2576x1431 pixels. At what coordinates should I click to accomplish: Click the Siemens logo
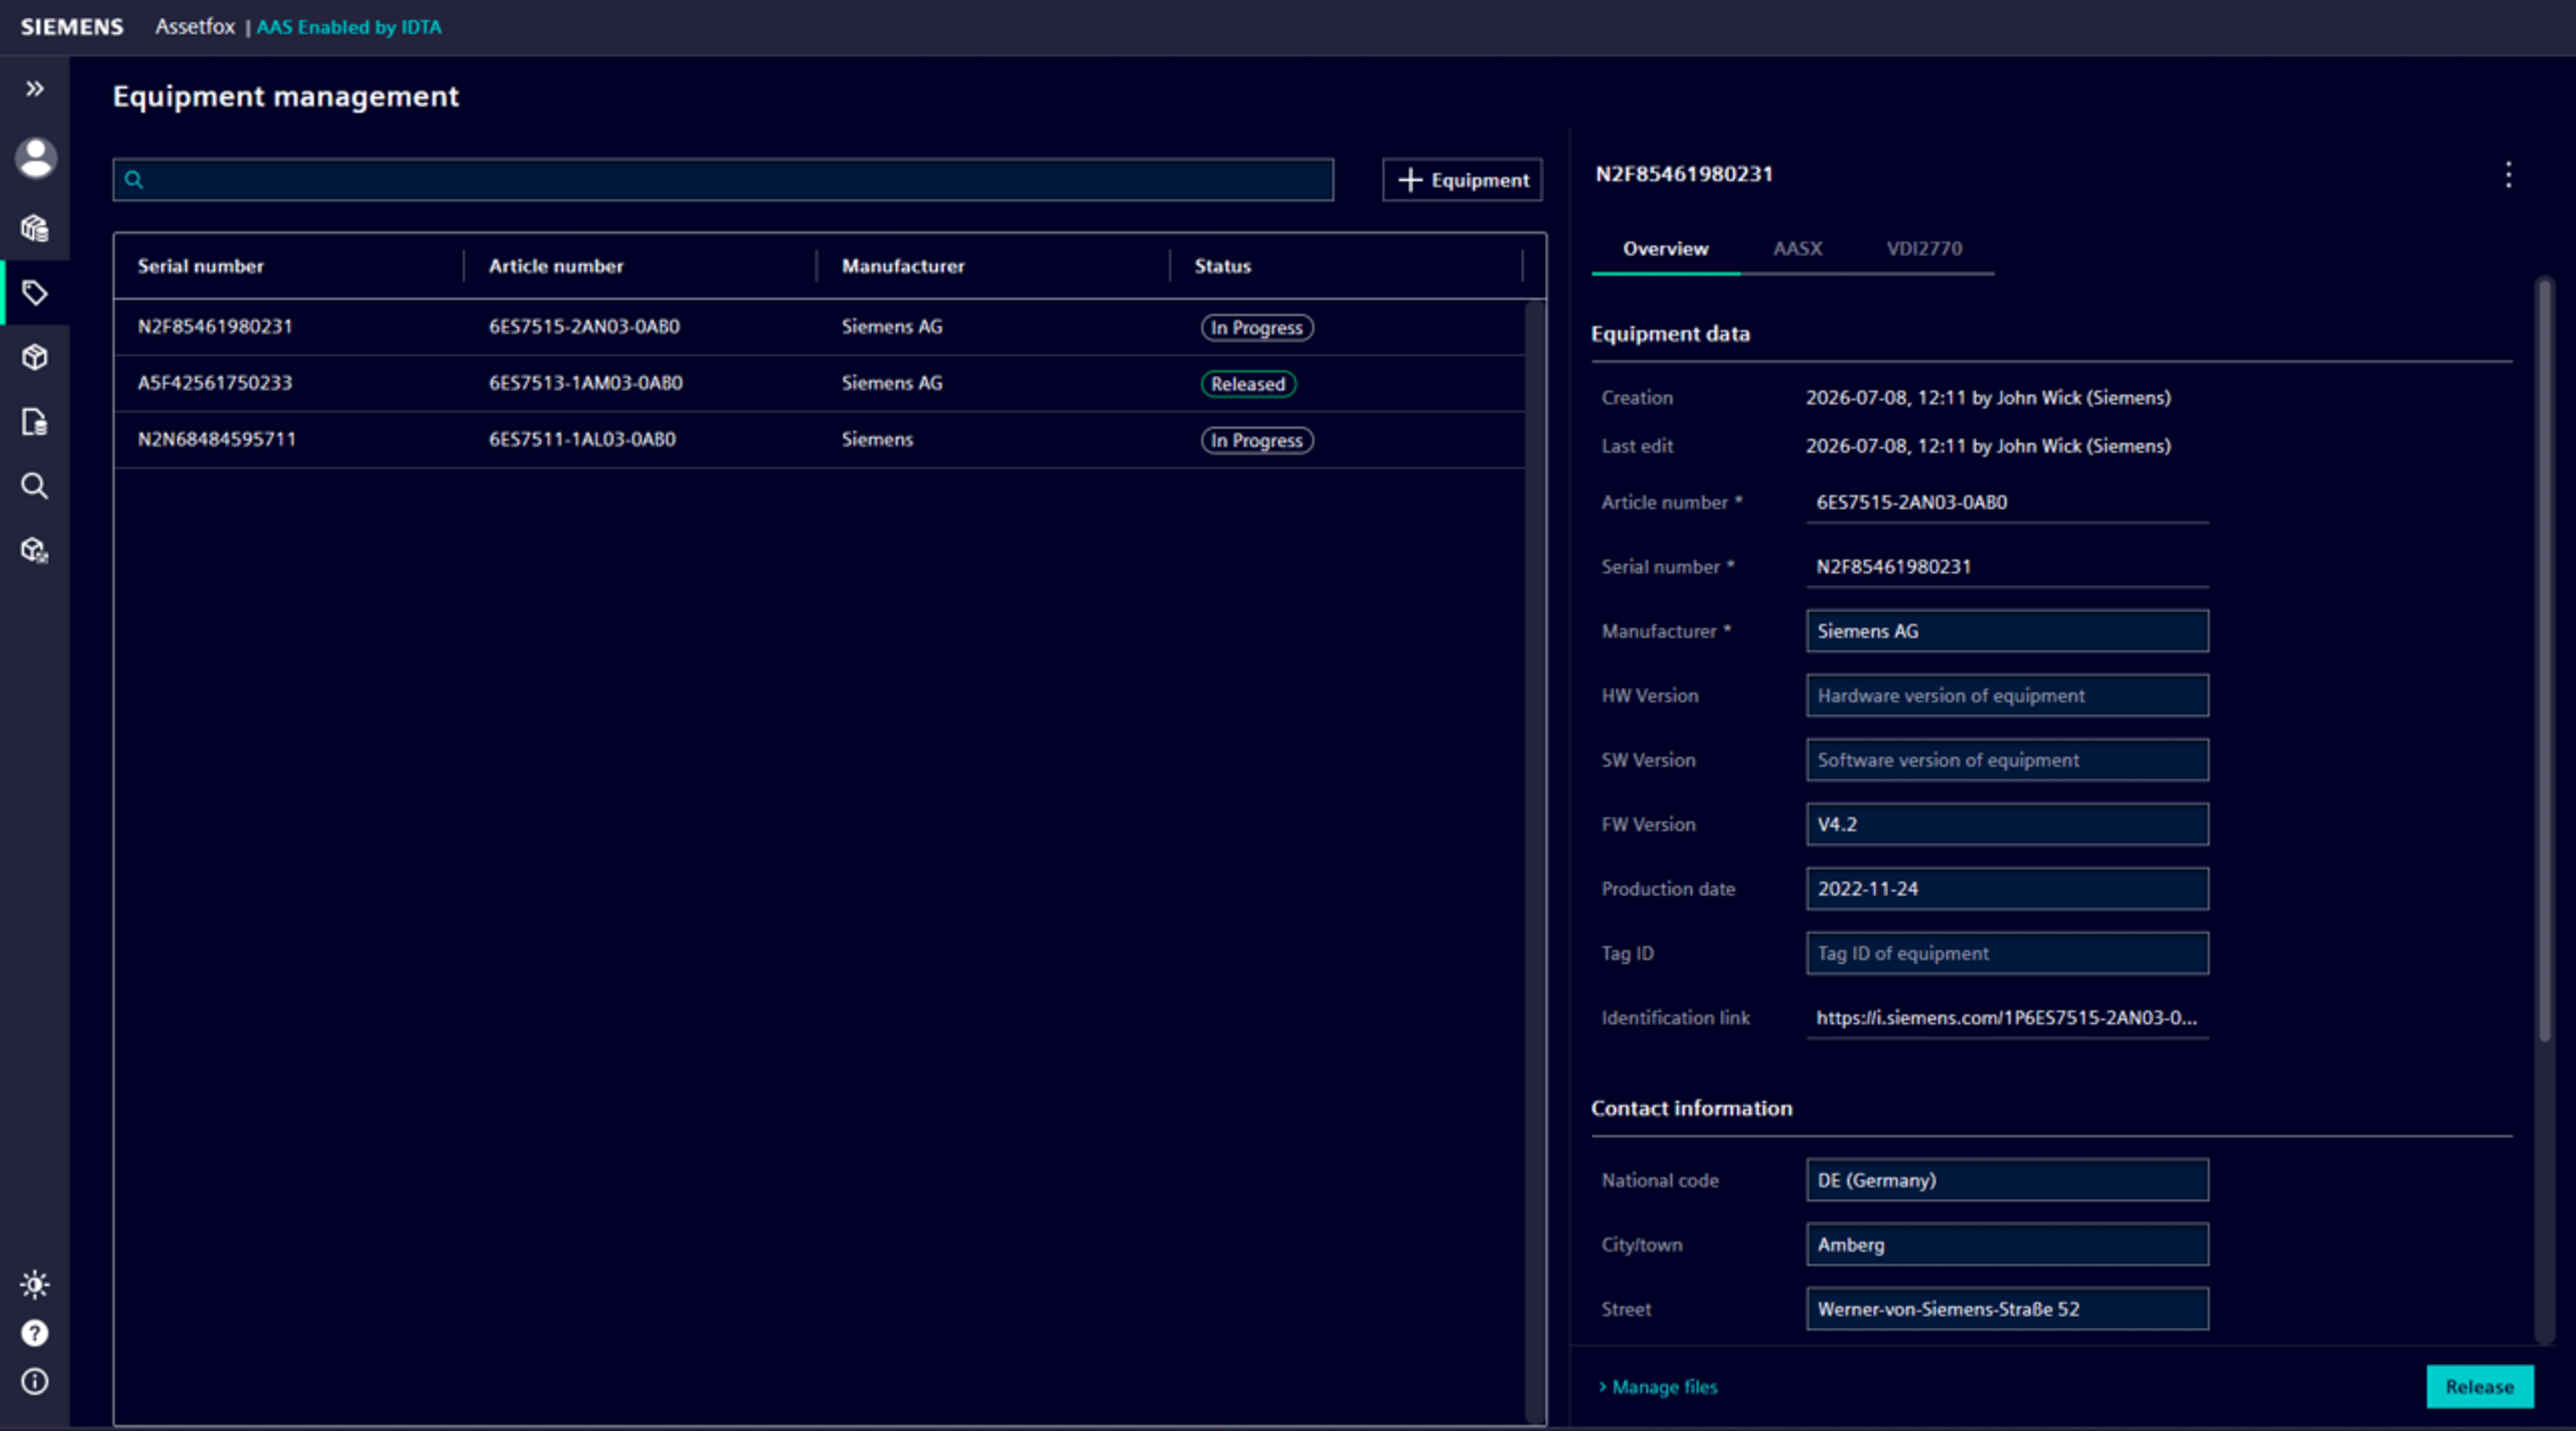click(x=72, y=27)
